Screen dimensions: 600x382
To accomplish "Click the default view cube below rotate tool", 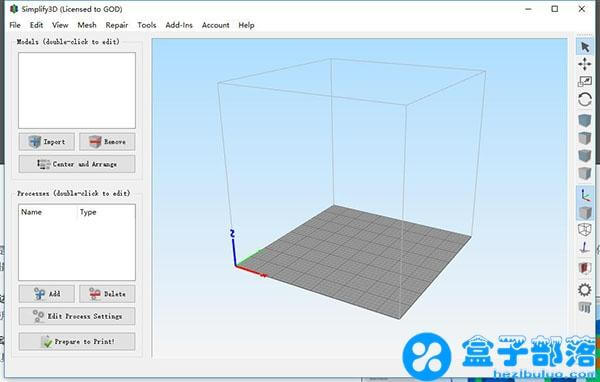I will click(584, 120).
